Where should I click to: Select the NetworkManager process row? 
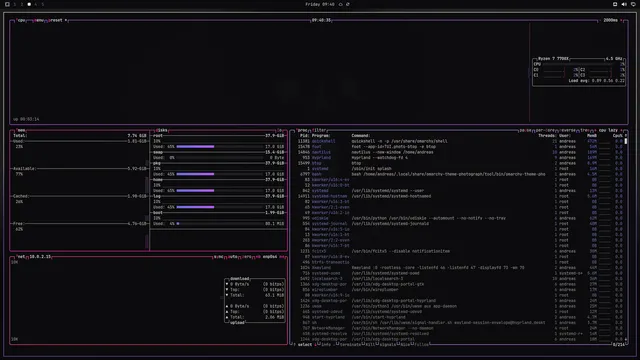[x=459, y=328]
